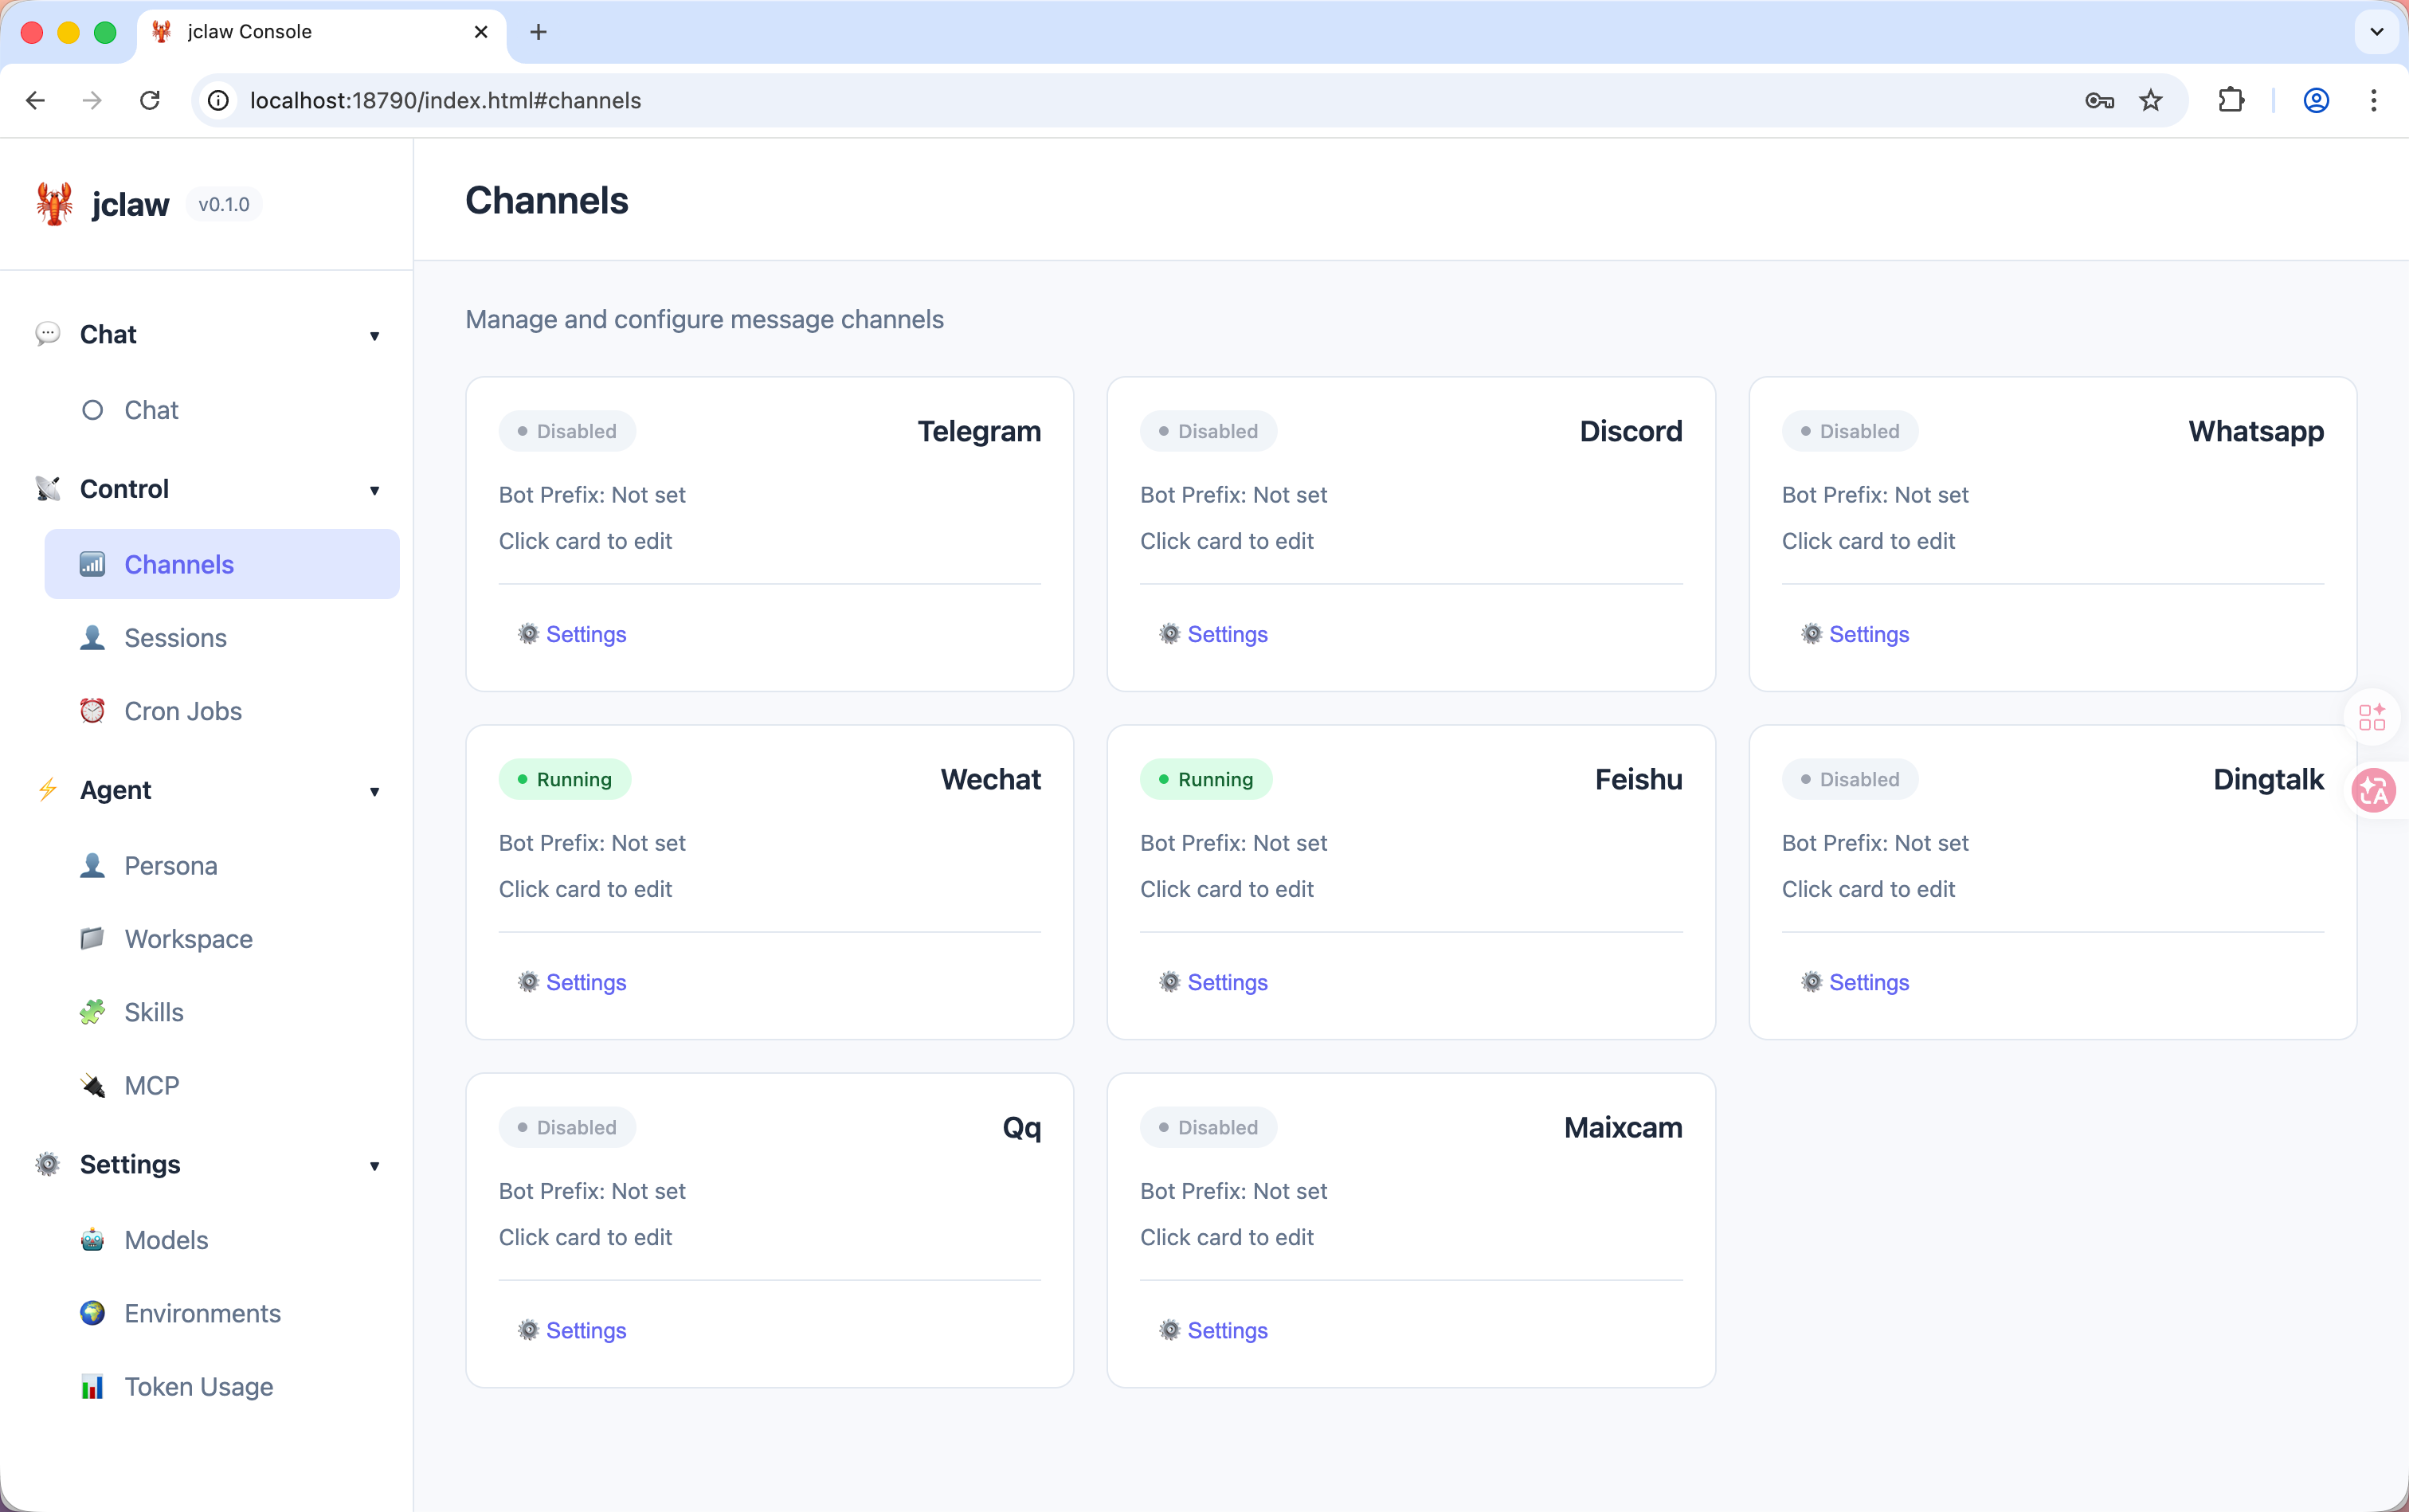Click the Dingtalk channel card title

[2268, 779]
